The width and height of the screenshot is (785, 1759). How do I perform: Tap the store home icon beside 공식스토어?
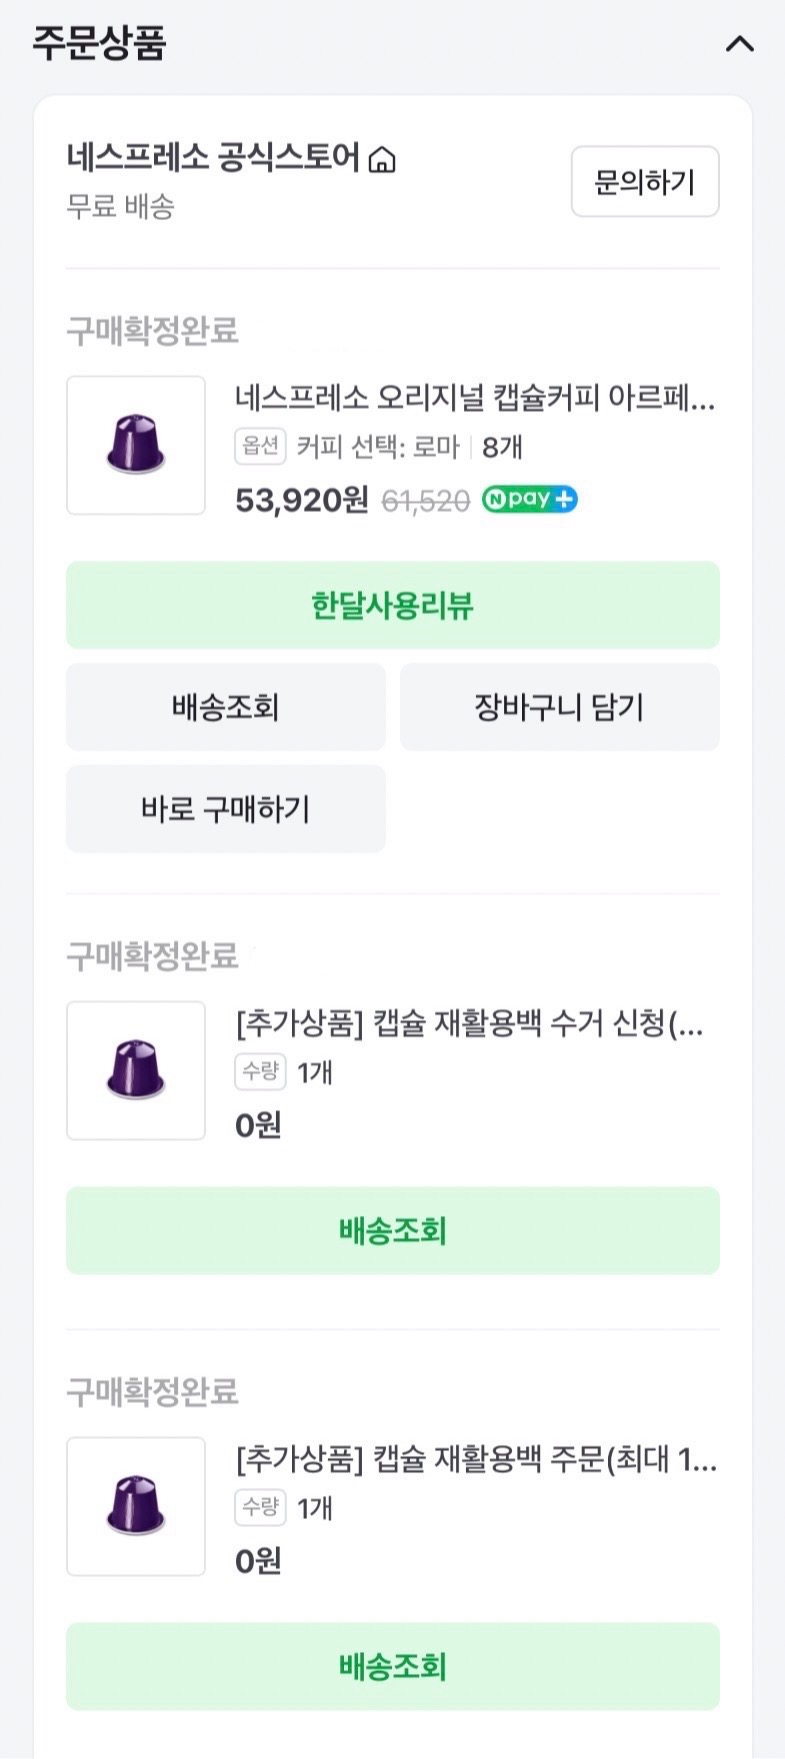382,160
